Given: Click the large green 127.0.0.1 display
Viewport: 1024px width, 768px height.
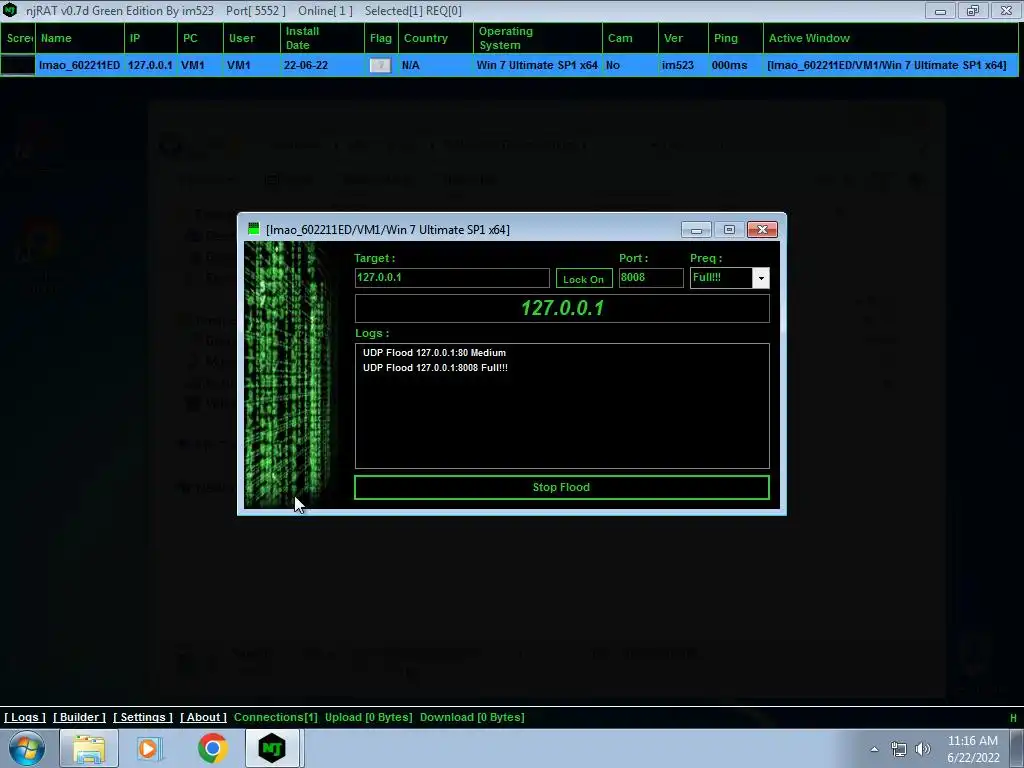Looking at the screenshot, I should point(562,308).
